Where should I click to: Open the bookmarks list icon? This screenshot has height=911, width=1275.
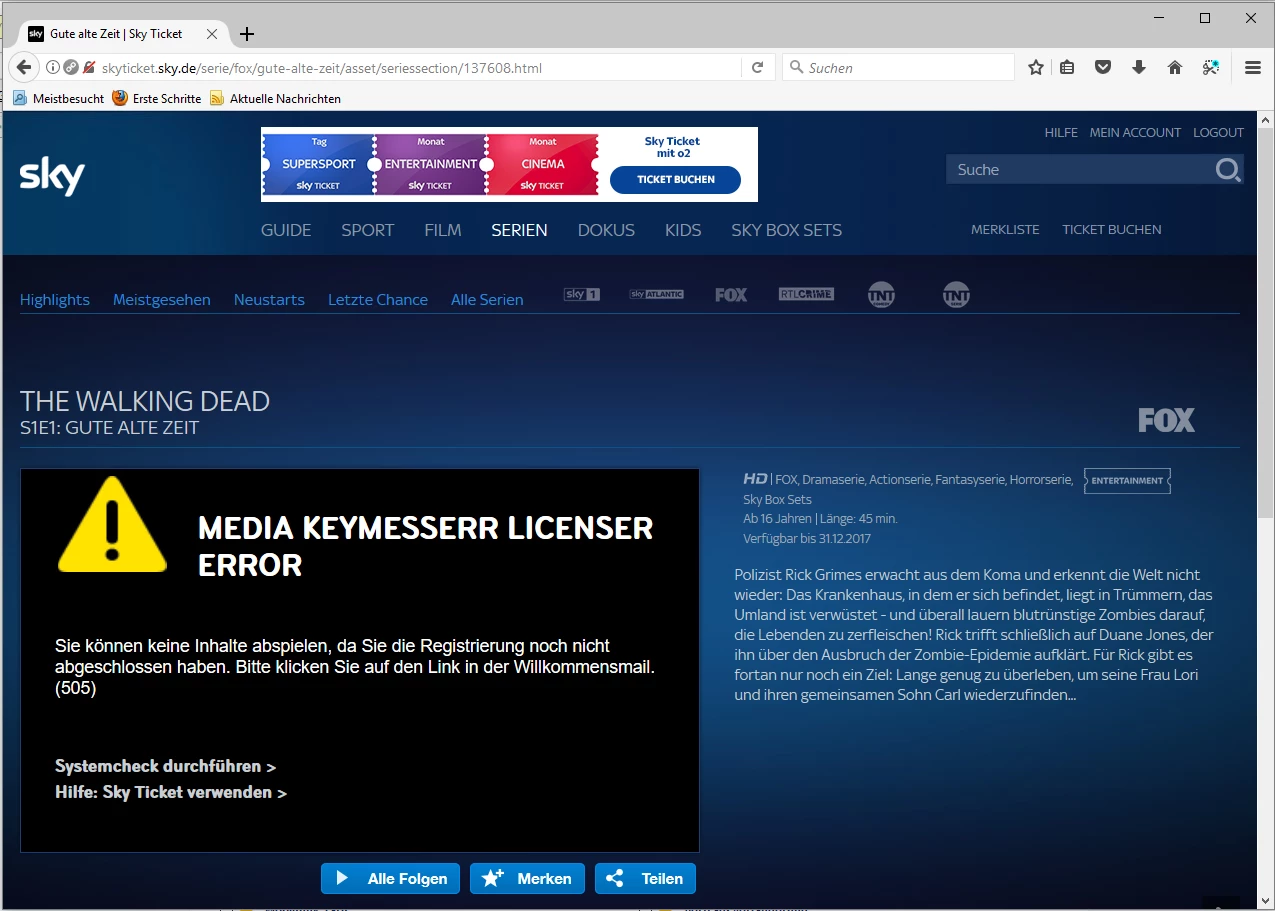point(1067,68)
